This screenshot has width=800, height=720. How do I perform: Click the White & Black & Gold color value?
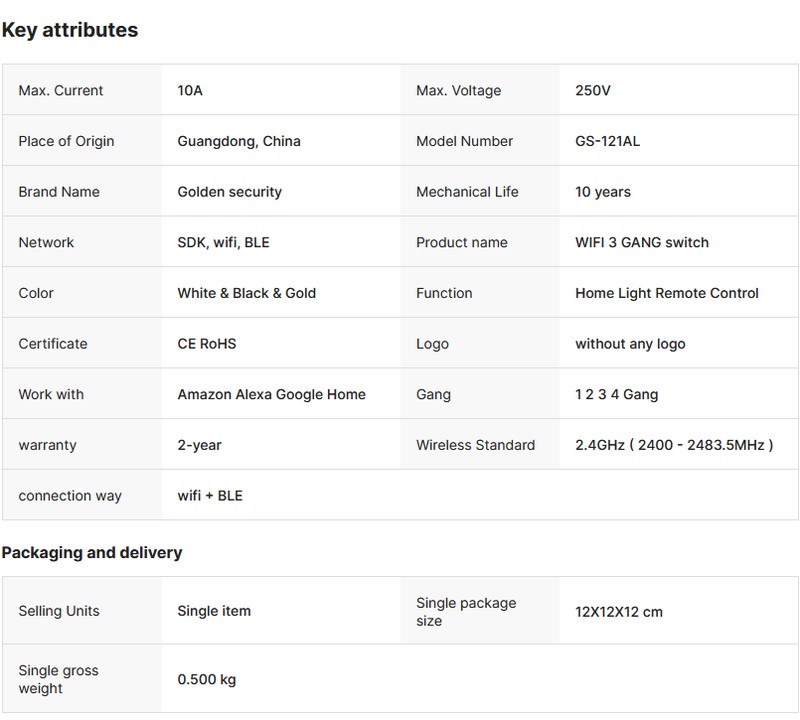[x=246, y=293]
